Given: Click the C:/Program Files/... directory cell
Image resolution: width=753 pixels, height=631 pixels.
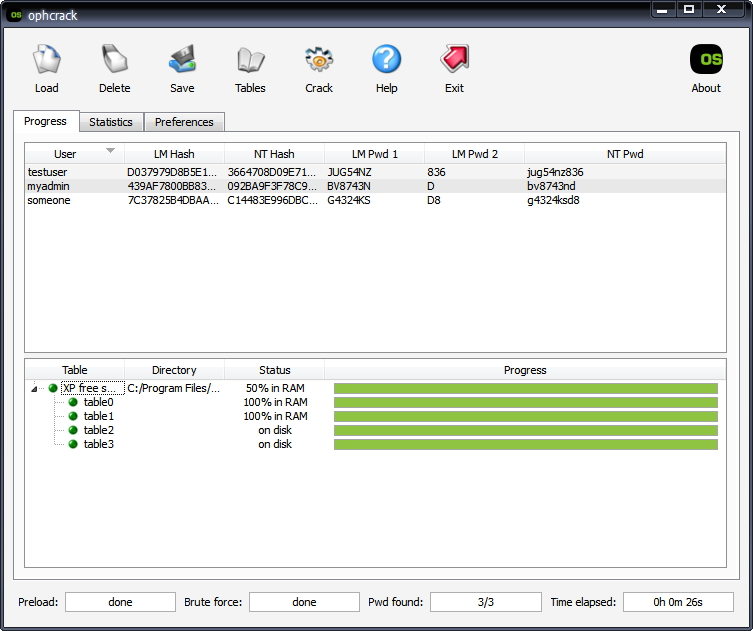Looking at the screenshot, I should click(174, 388).
